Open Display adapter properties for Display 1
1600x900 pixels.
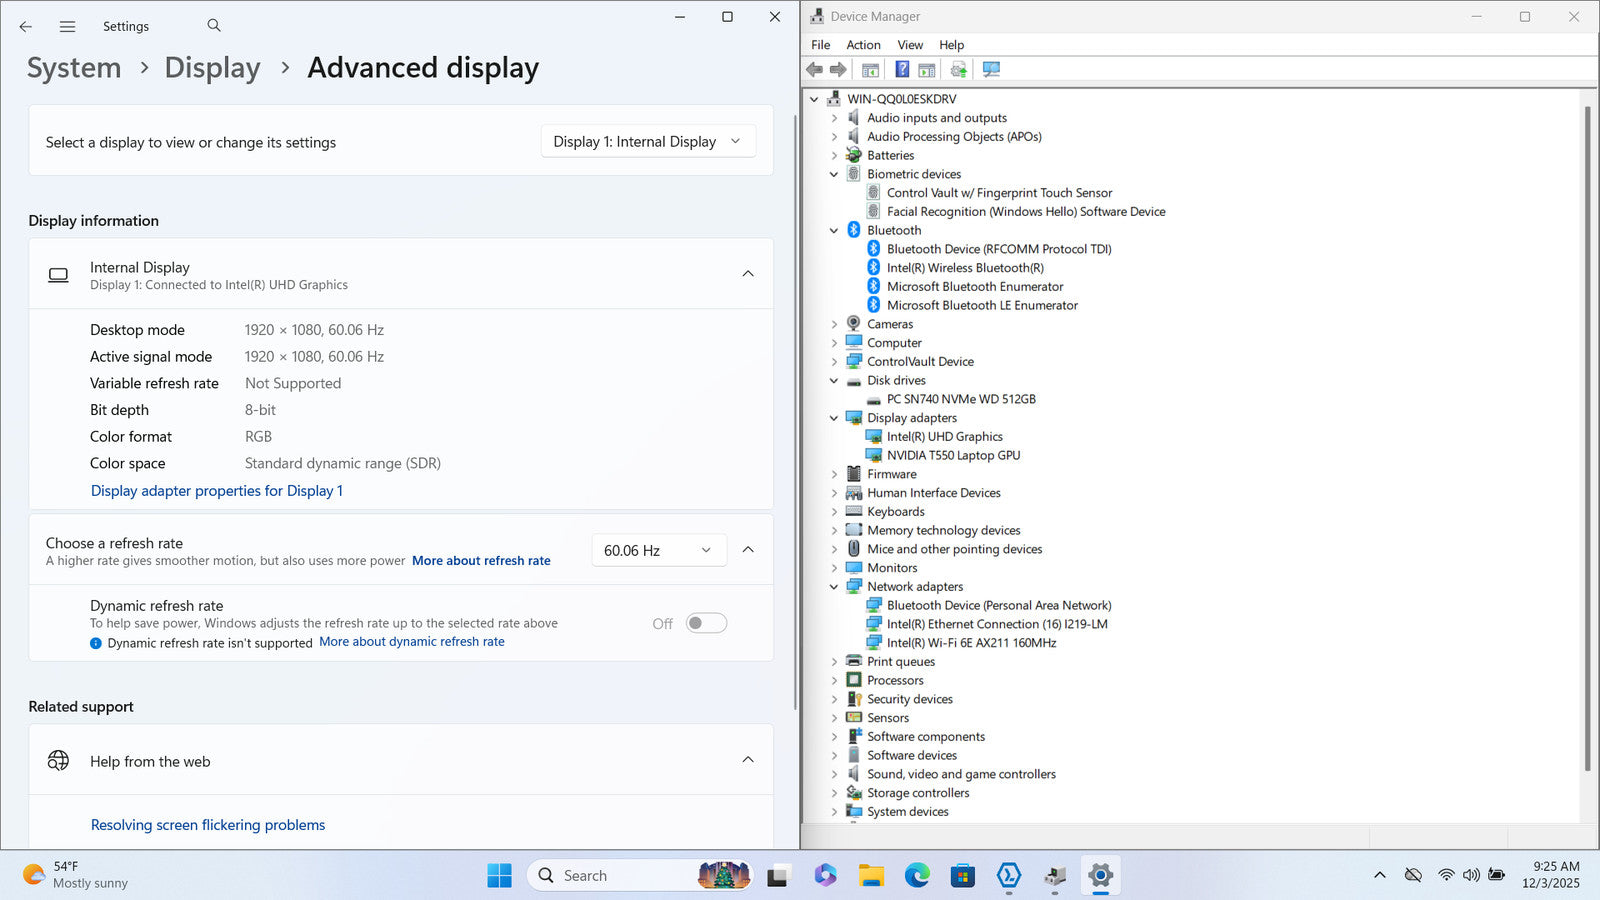(x=217, y=491)
